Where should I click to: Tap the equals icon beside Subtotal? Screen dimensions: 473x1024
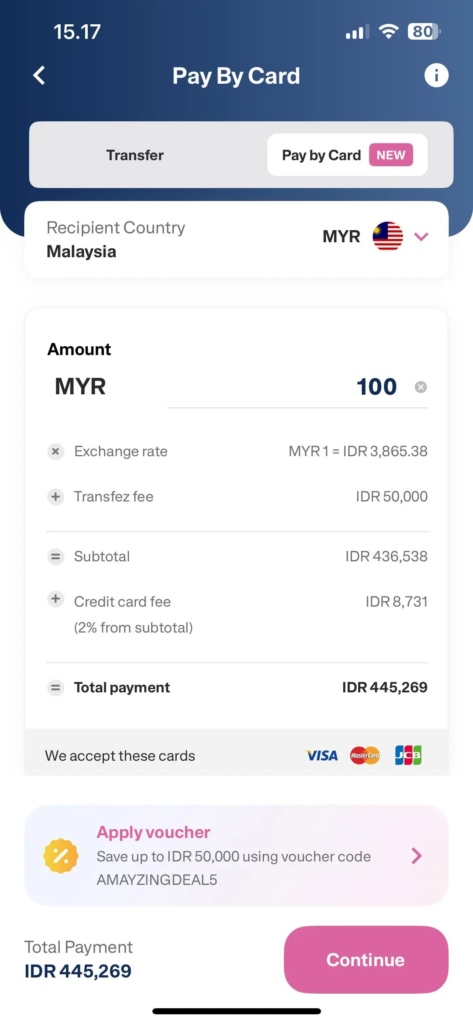click(56, 557)
